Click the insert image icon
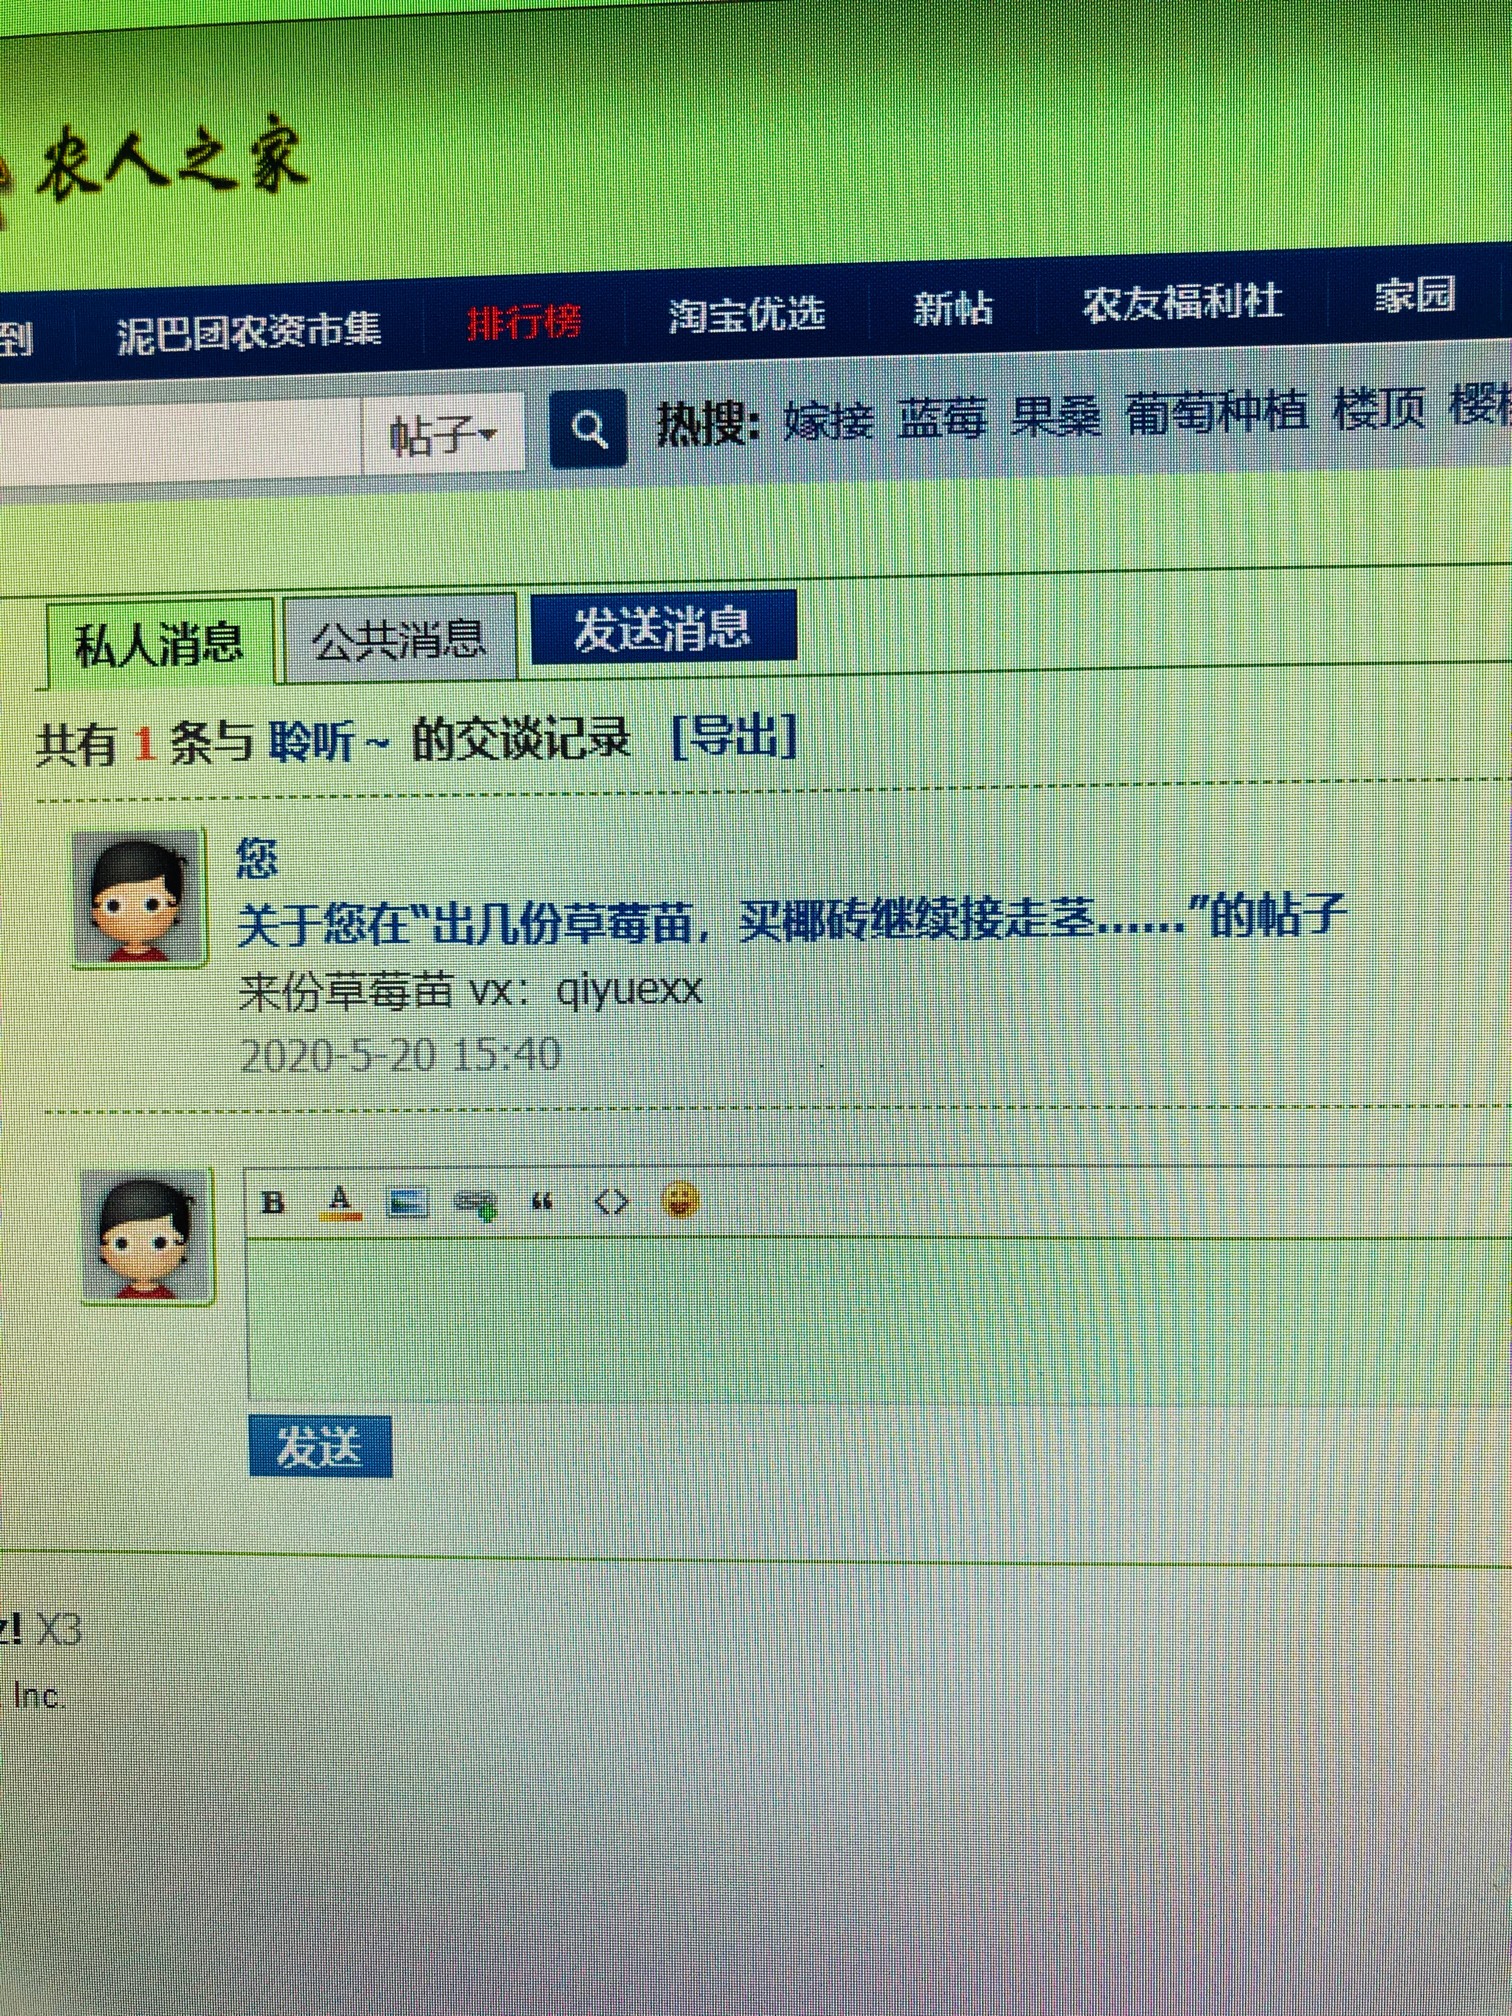 407,1202
